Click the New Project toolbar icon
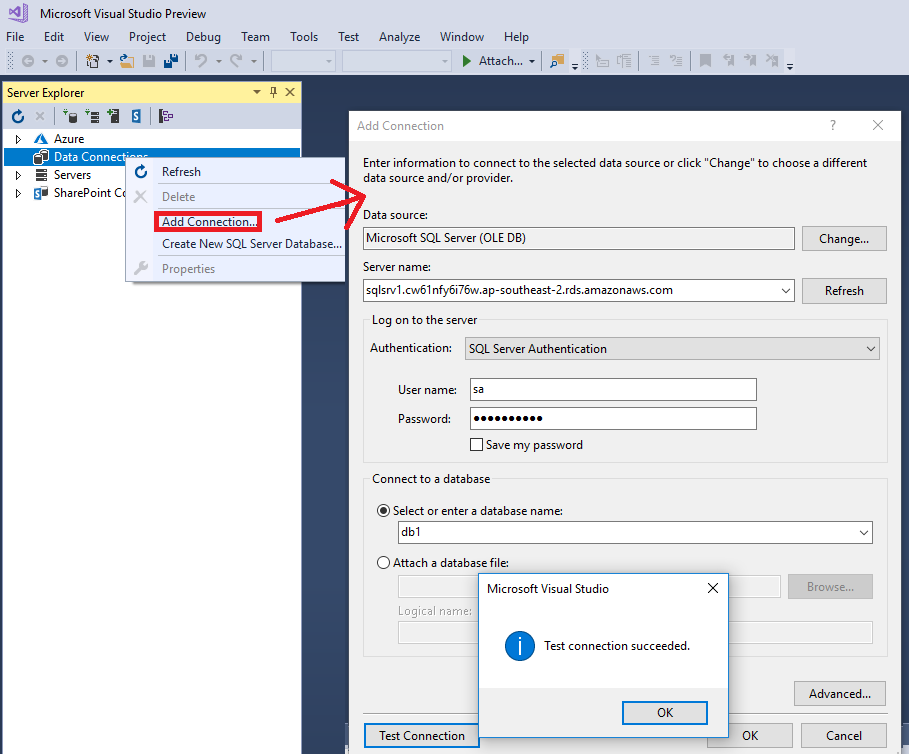Screen dimensions: 909x754 coord(92,61)
